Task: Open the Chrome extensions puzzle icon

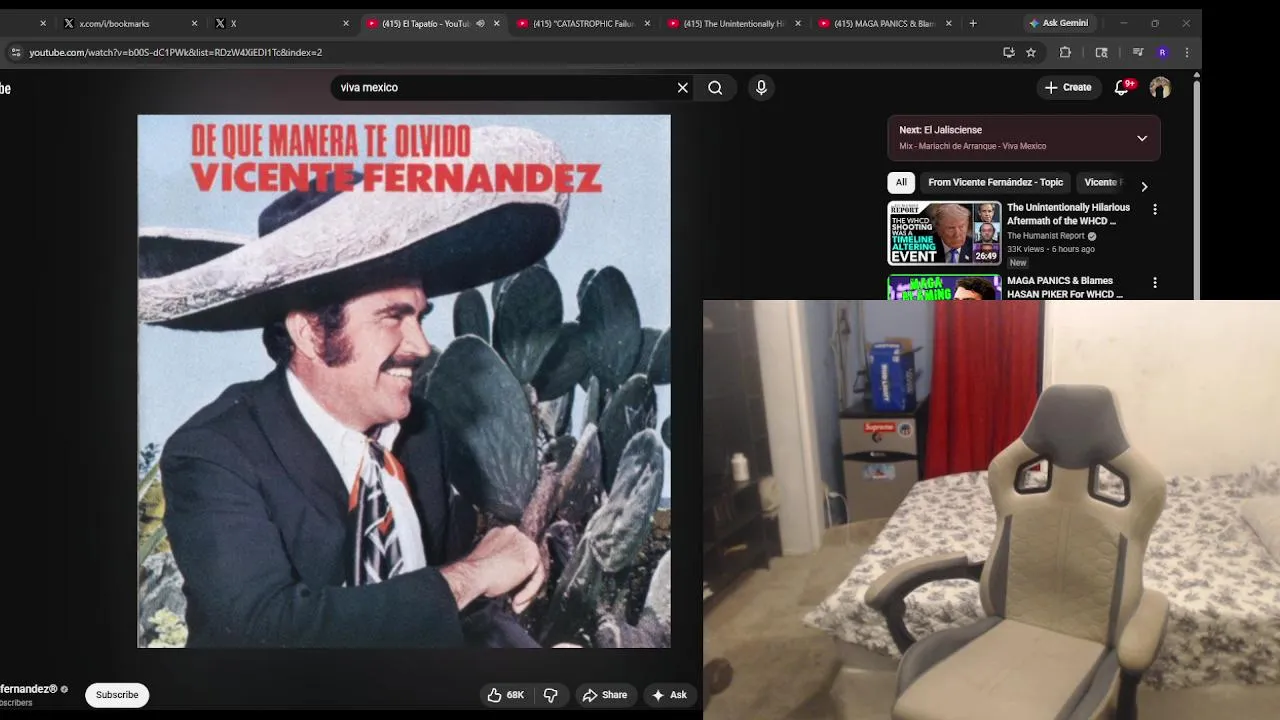Action: tap(1065, 52)
